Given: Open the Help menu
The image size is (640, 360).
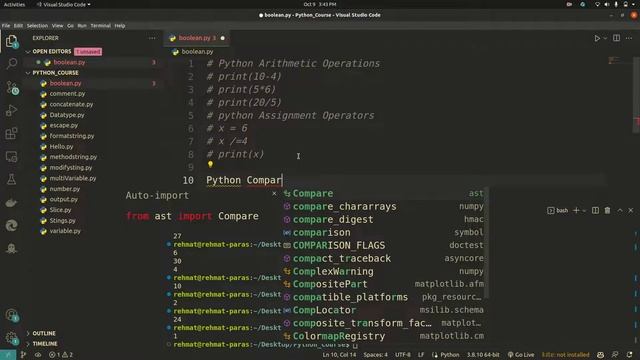Looking at the screenshot, I should pos(120,26).
